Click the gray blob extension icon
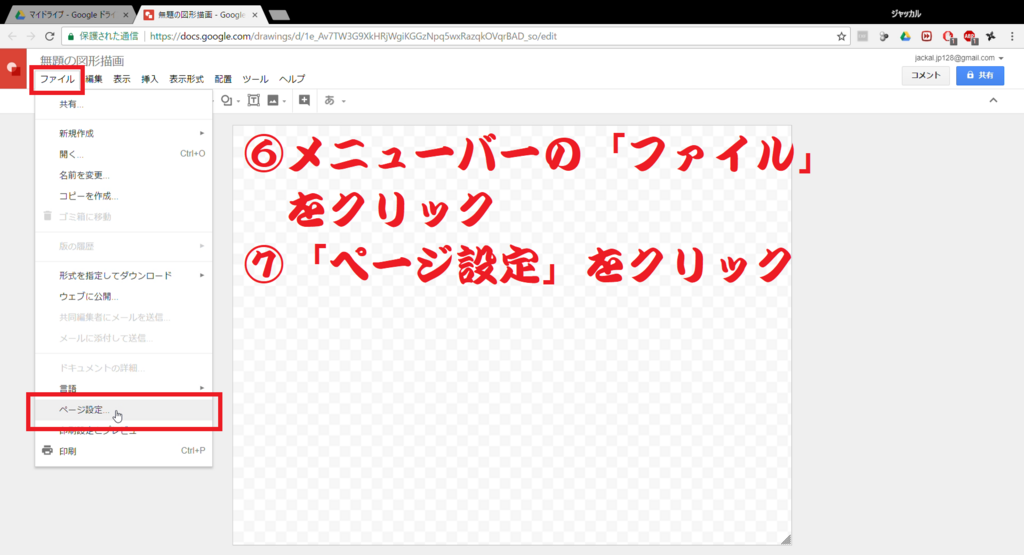This screenshot has height=555, width=1024. coord(884,37)
